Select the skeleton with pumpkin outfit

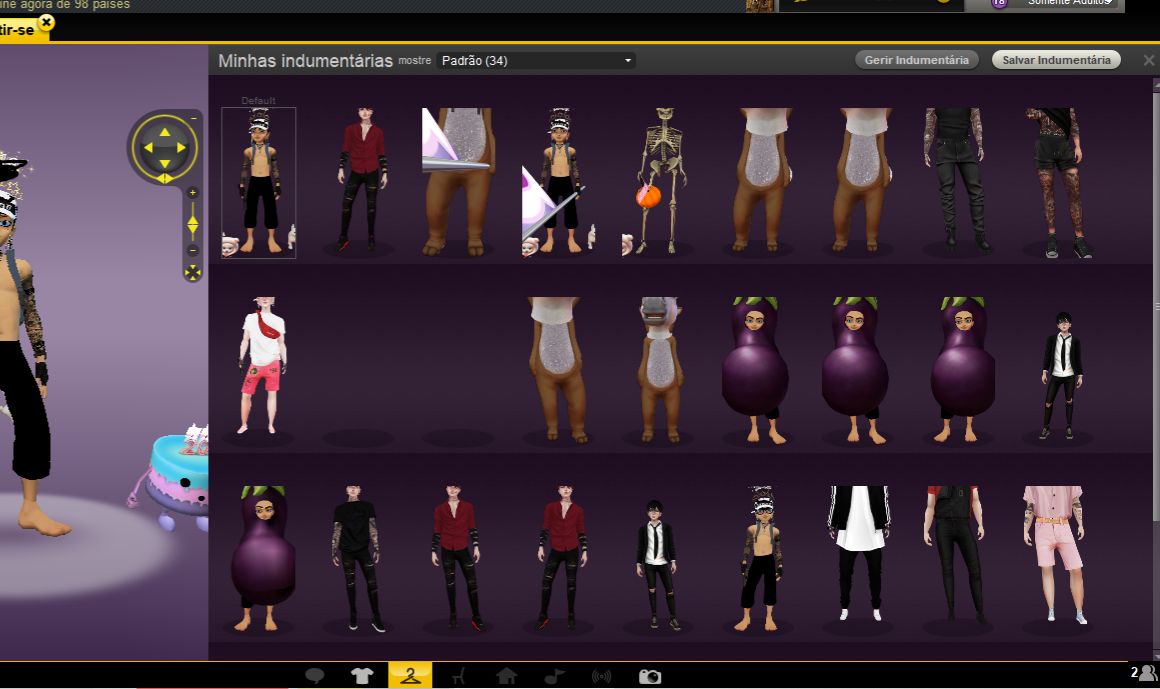(660, 182)
